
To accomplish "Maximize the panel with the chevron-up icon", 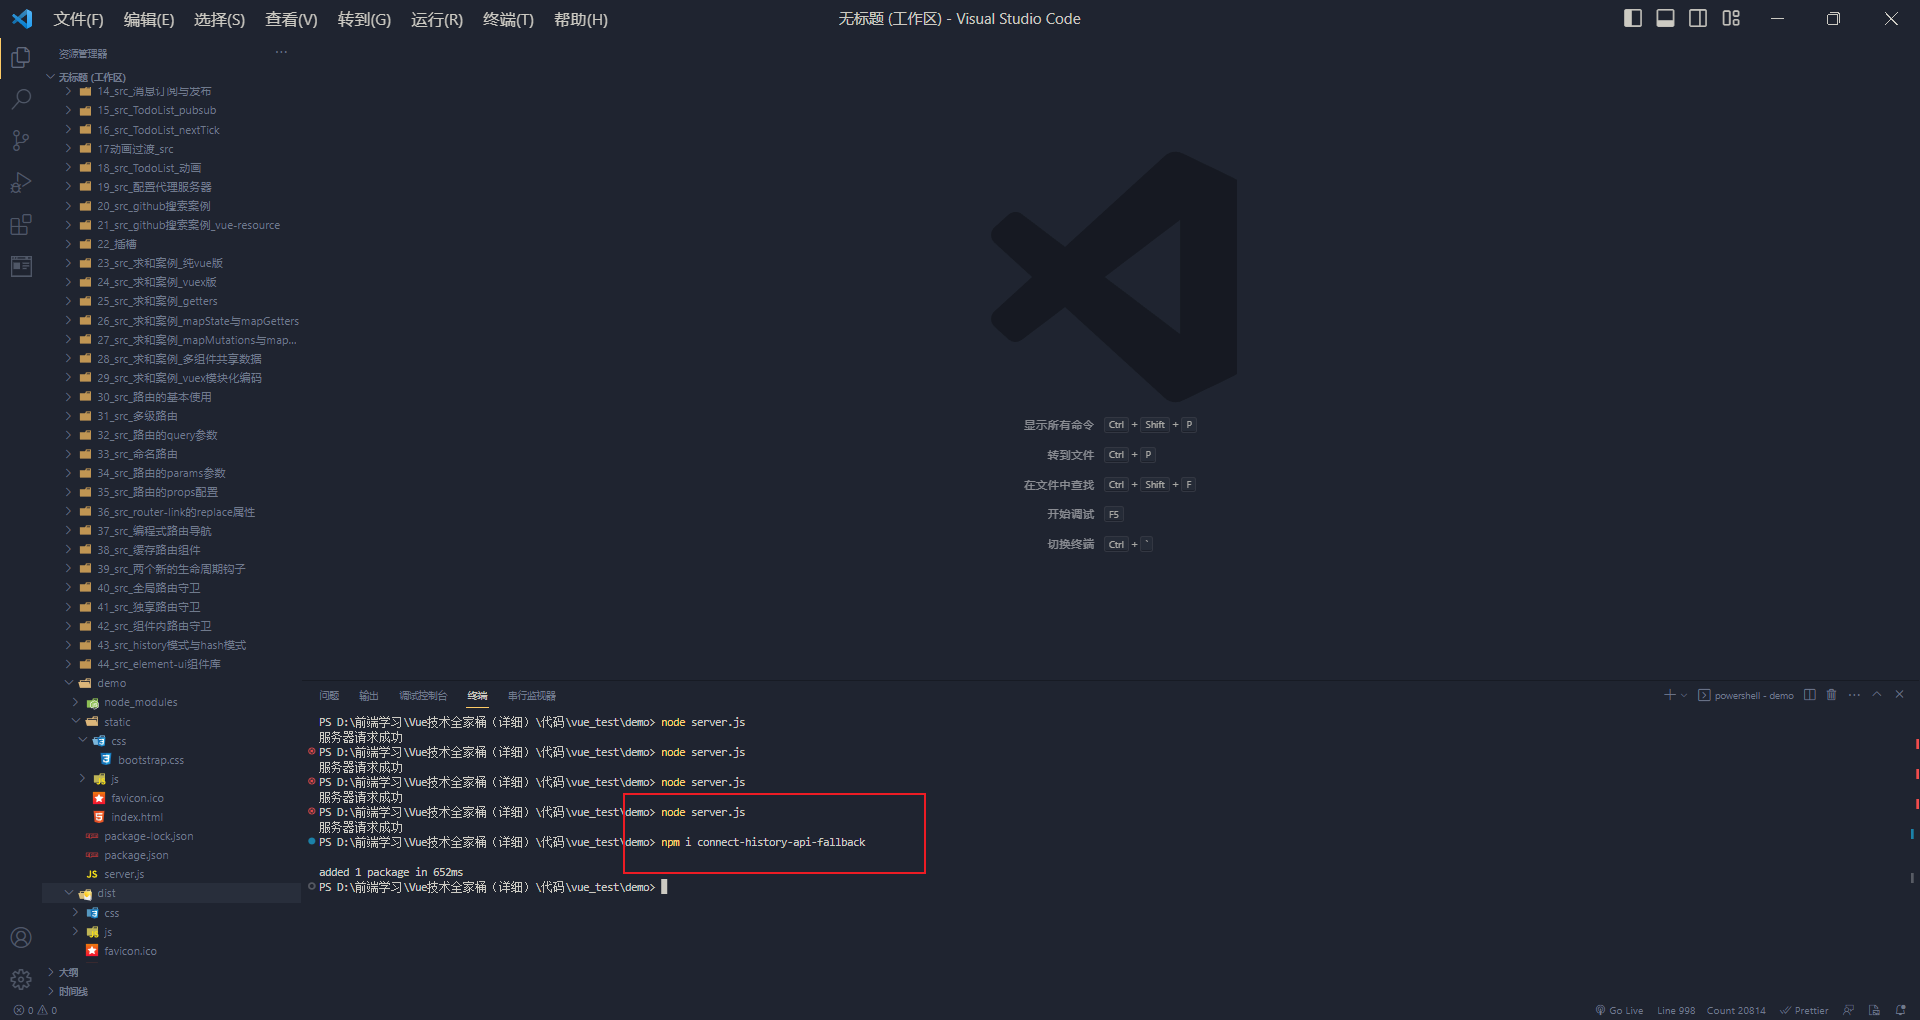I will (1877, 695).
